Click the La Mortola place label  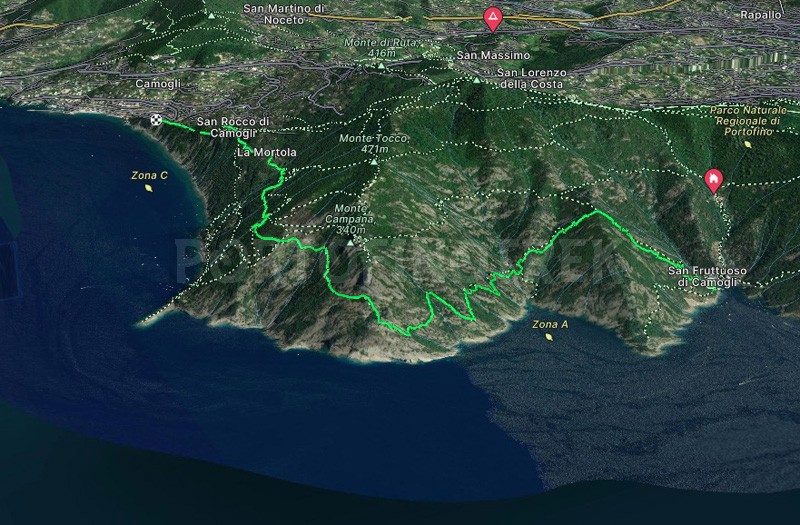coord(266,152)
